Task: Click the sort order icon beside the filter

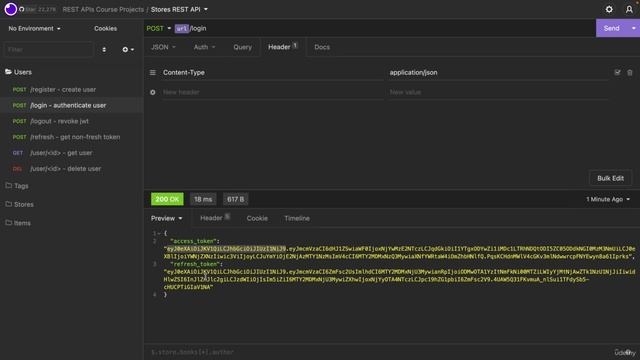Action: (104, 49)
